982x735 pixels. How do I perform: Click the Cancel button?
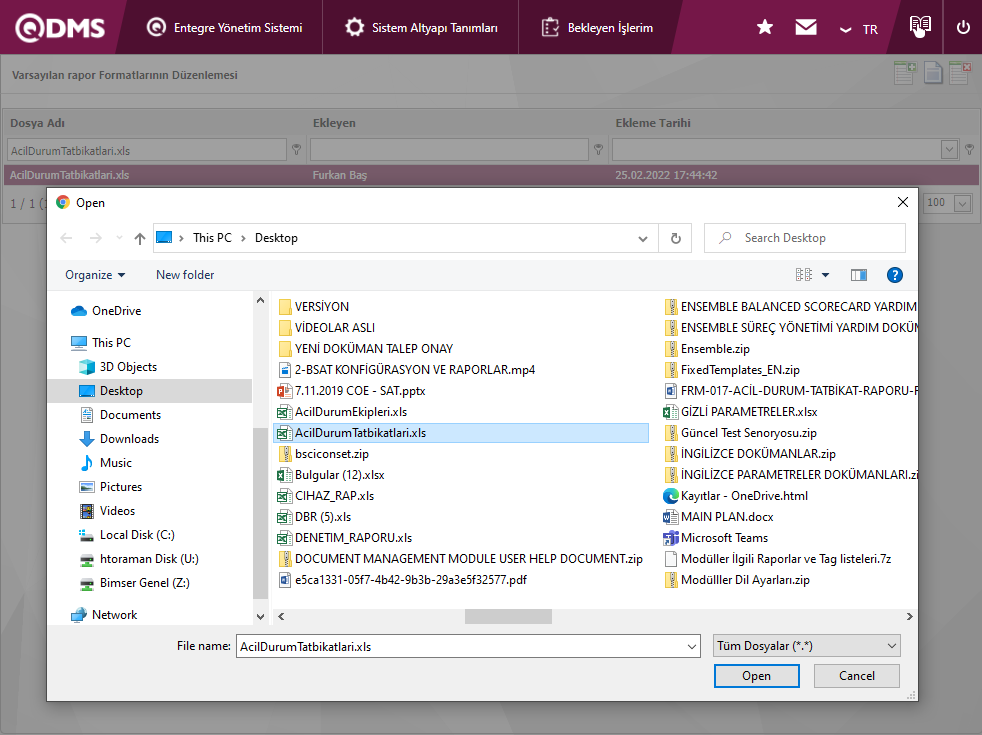[x=856, y=676]
